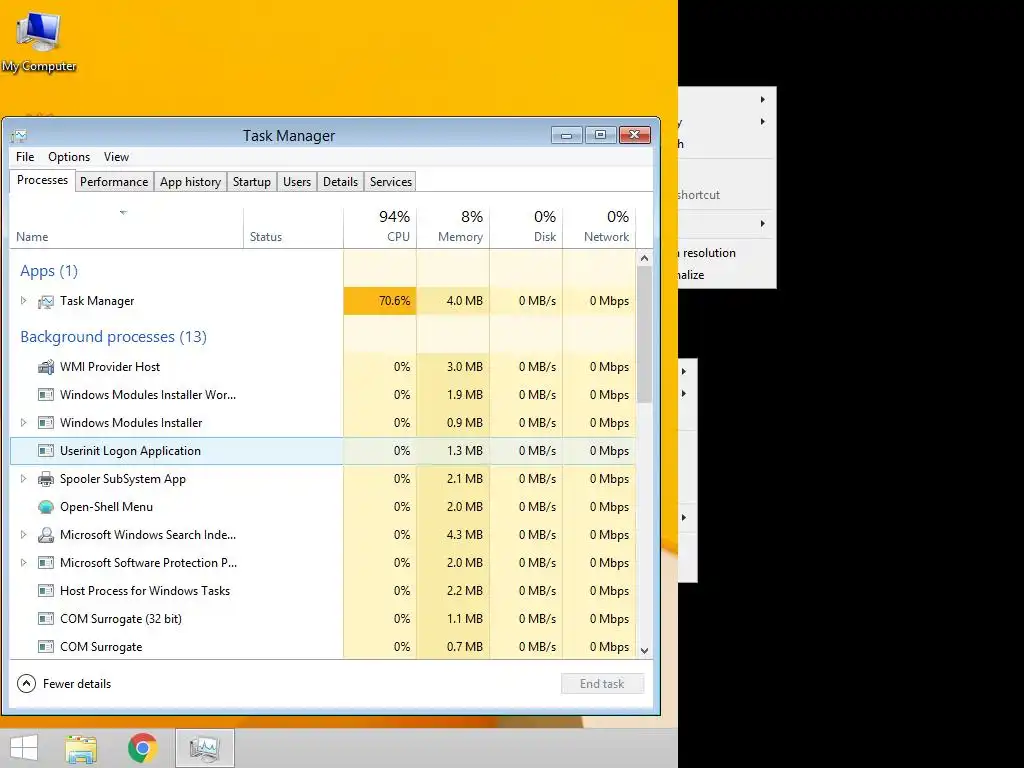The image size is (1024, 768).
Task: Select Host Process for Windows Tasks text
Action: tap(145, 591)
